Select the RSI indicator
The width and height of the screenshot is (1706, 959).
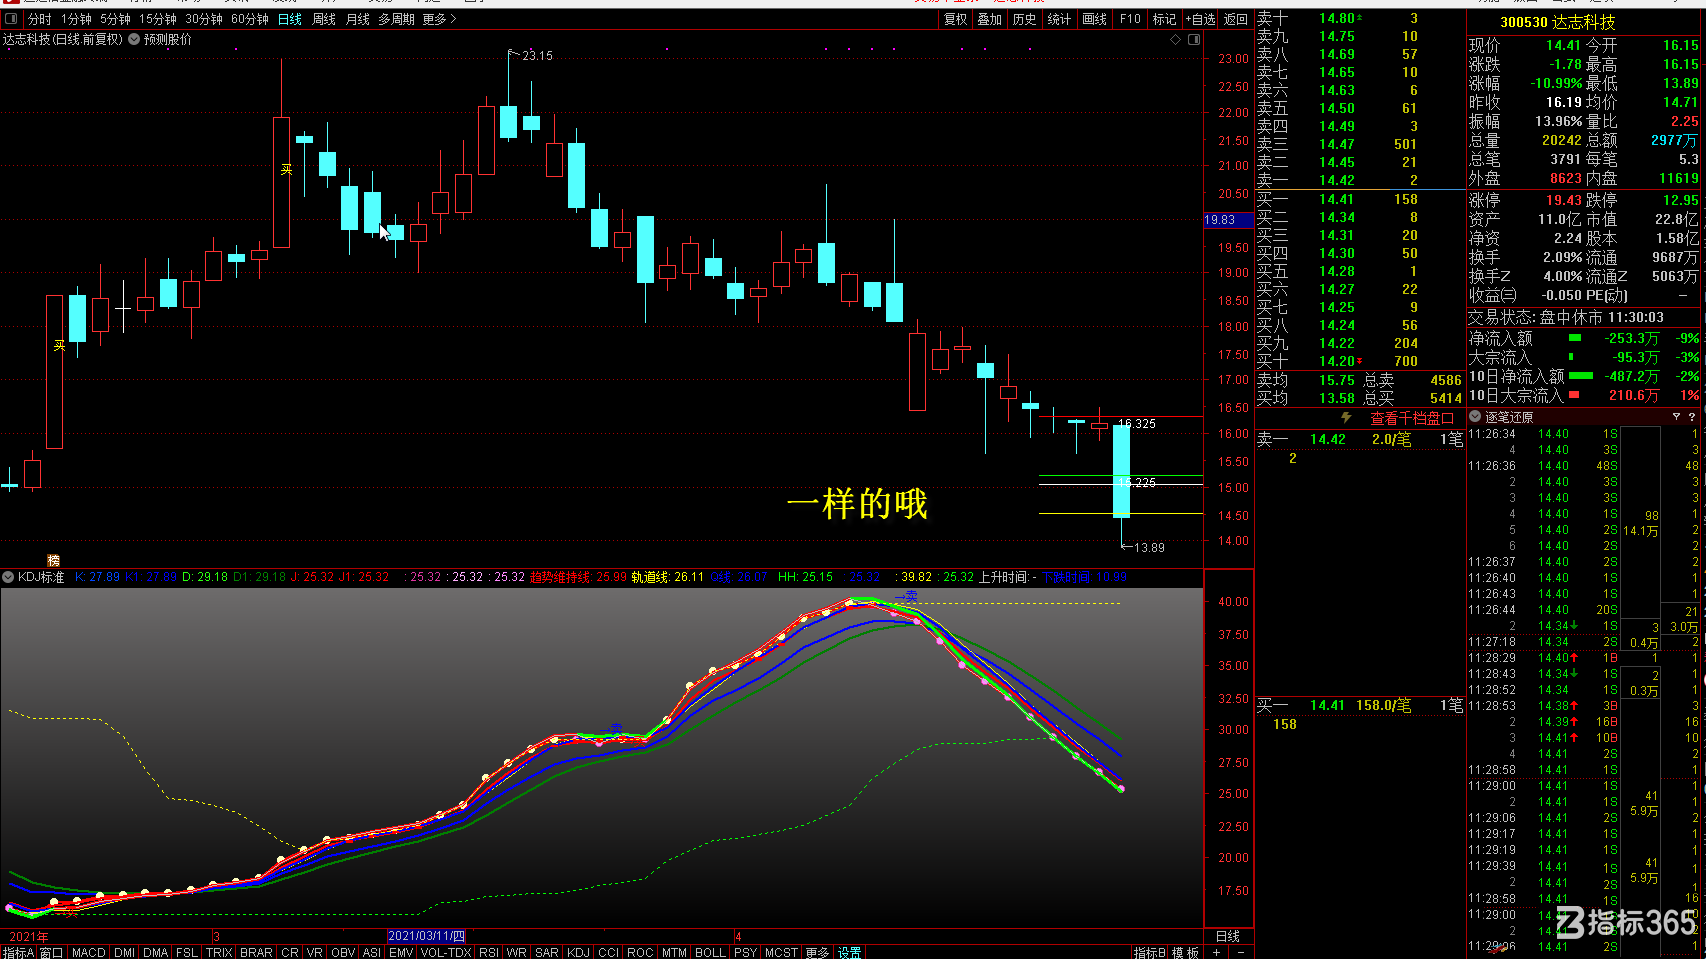click(489, 952)
